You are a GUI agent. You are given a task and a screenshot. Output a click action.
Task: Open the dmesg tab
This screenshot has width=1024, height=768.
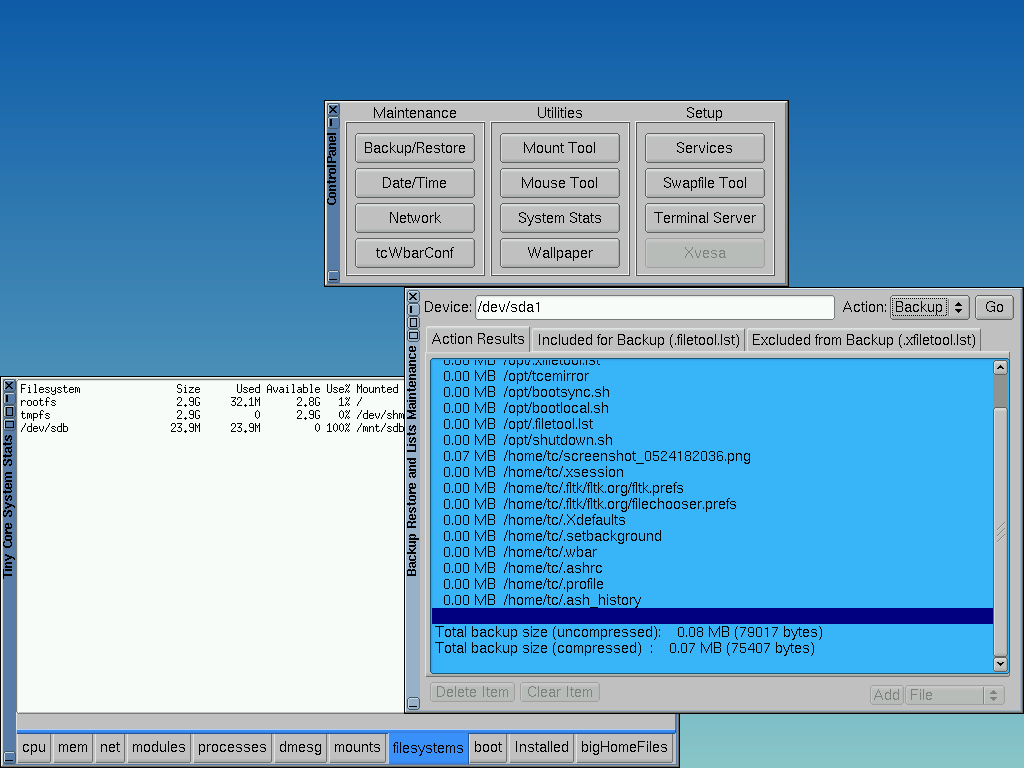[300, 747]
